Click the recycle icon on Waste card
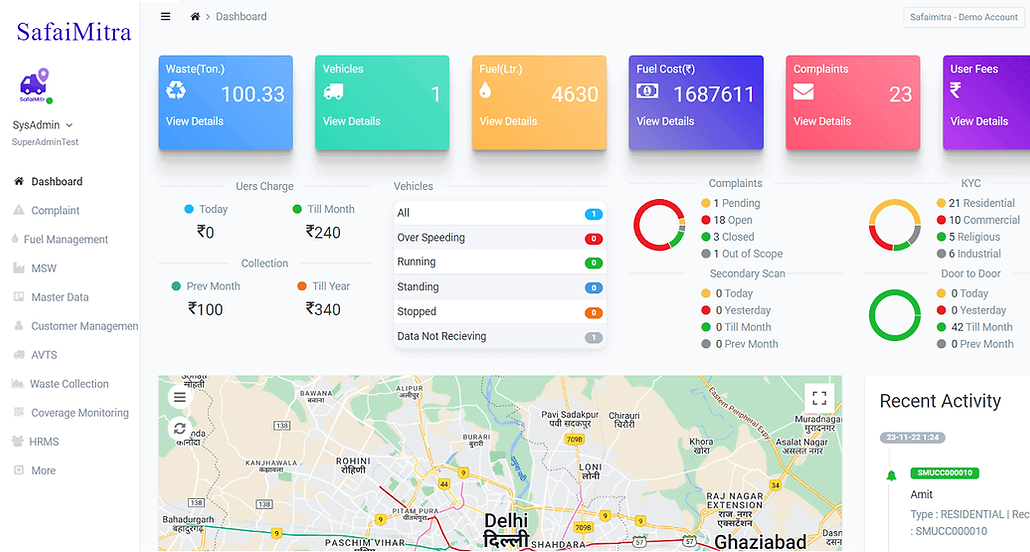This screenshot has width=1030, height=552. [x=176, y=90]
